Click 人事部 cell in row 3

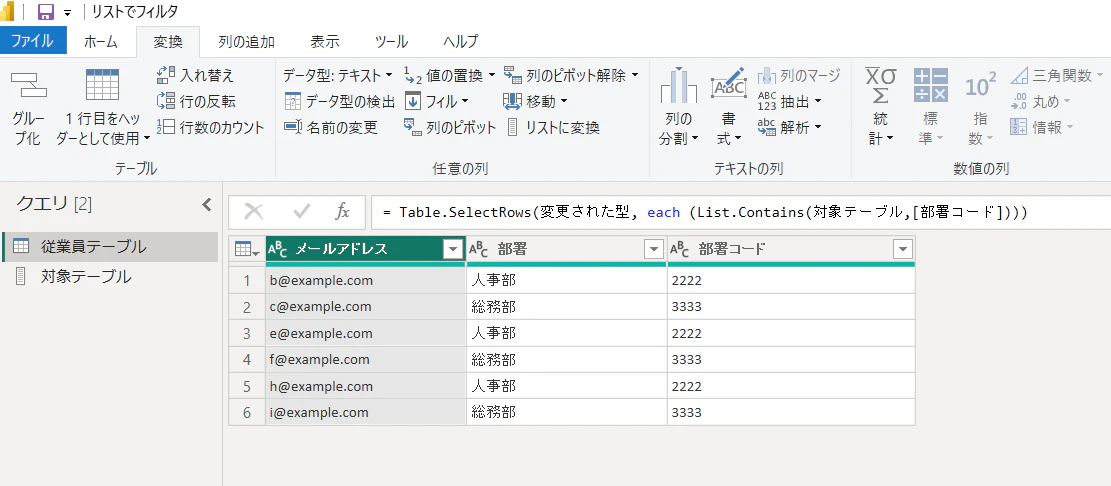click(566, 333)
